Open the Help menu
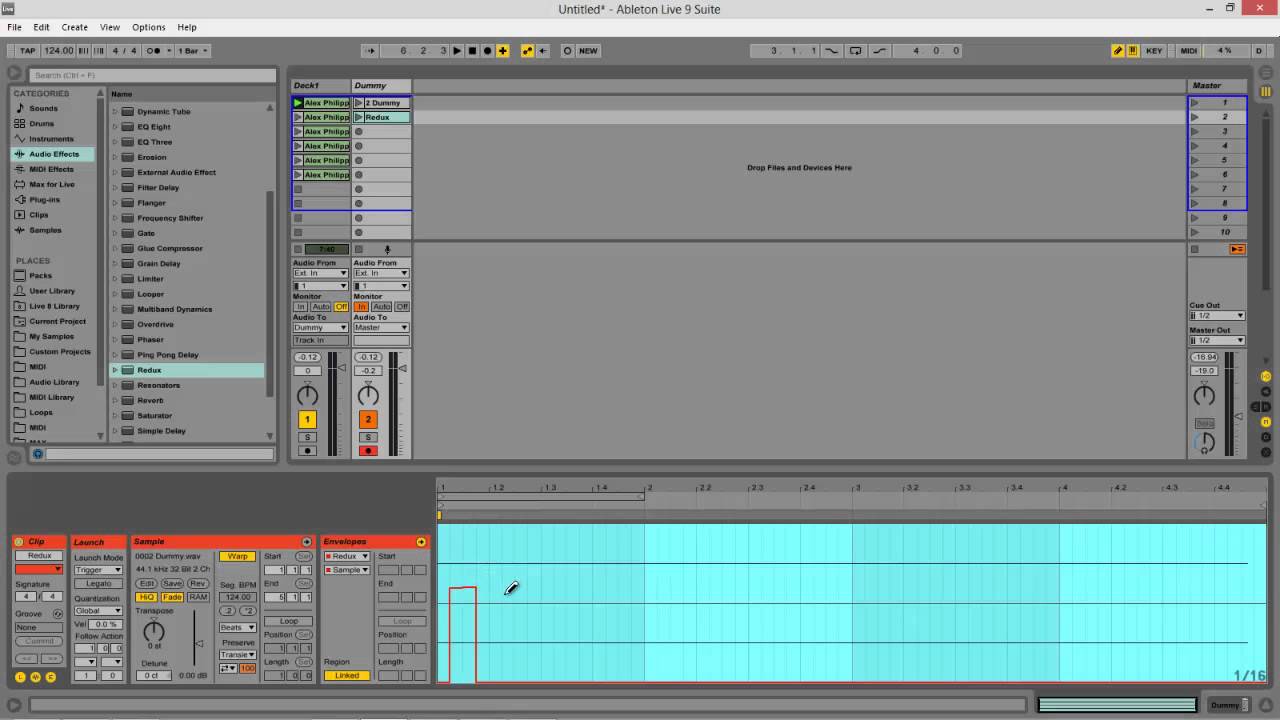 click(x=187, y=27)
